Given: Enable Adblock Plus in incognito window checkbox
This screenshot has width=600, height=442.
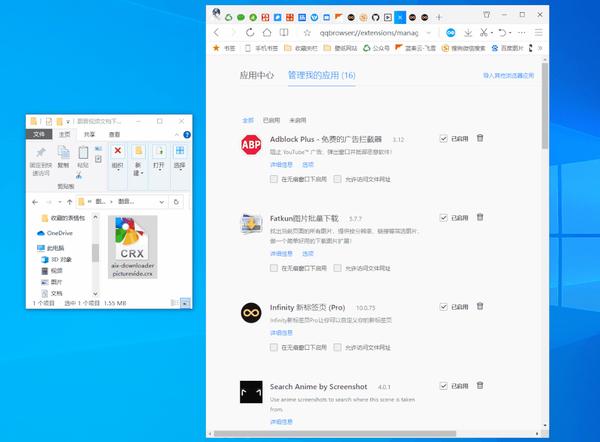Looking at the screenshot, I should pos(274,179).
